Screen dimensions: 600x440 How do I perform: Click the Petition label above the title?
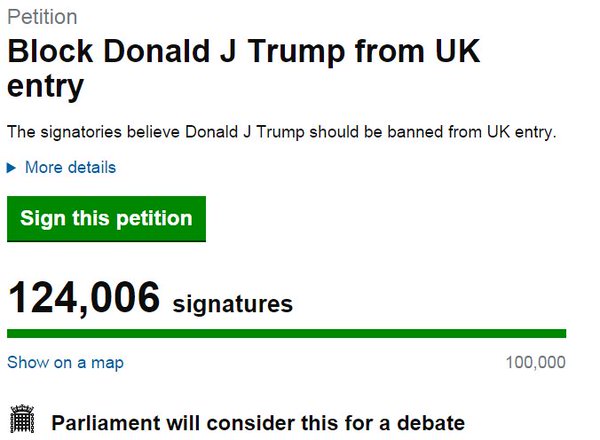pos(42,17)
